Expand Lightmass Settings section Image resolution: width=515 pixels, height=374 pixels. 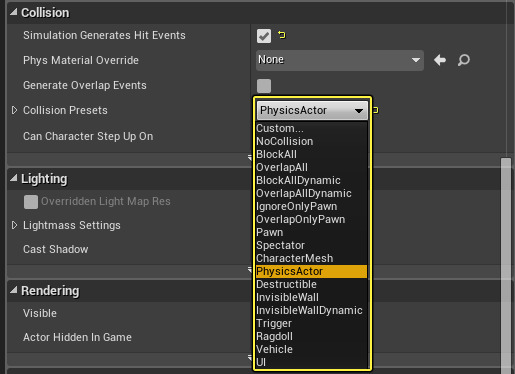14,225
